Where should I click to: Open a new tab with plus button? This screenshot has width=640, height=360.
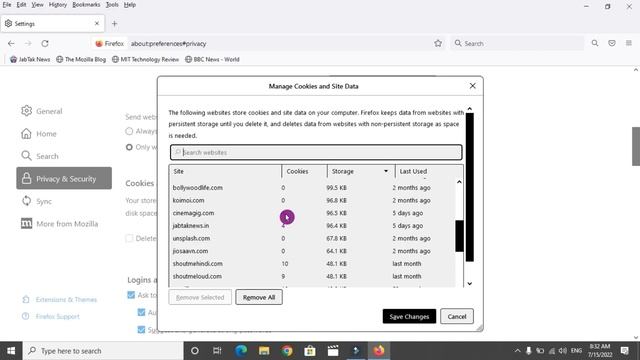click(114, 24)
